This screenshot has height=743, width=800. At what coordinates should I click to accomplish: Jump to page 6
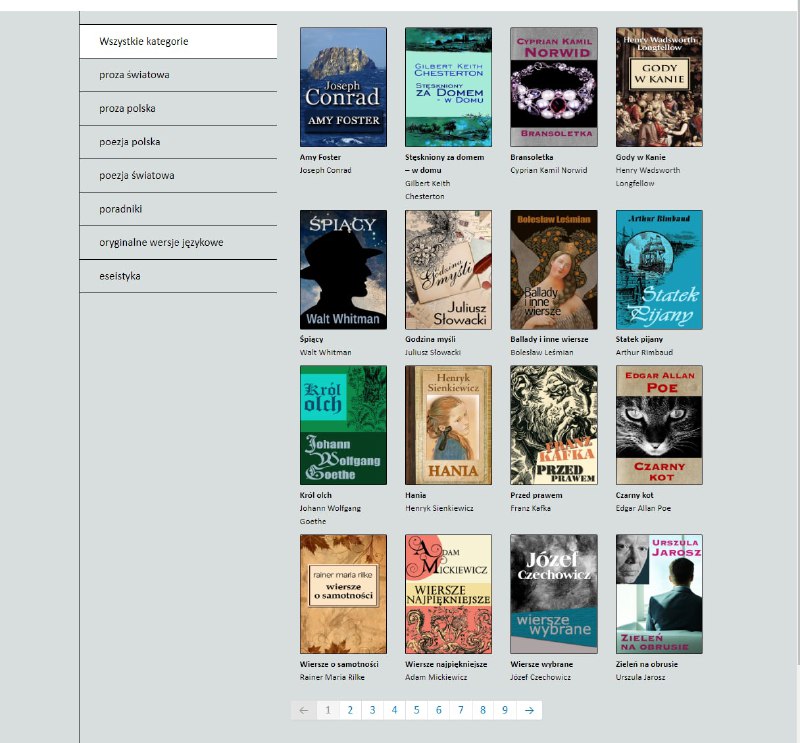(439, 710)
